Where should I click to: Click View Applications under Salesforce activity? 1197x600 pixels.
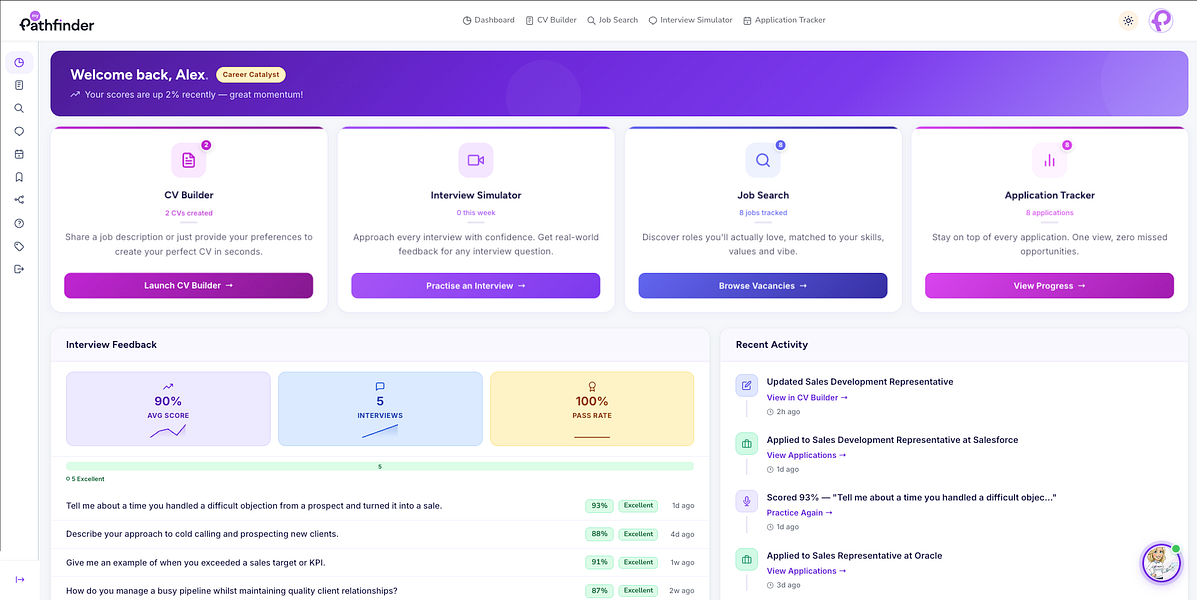pyautogui.click(x=806, y=455)
